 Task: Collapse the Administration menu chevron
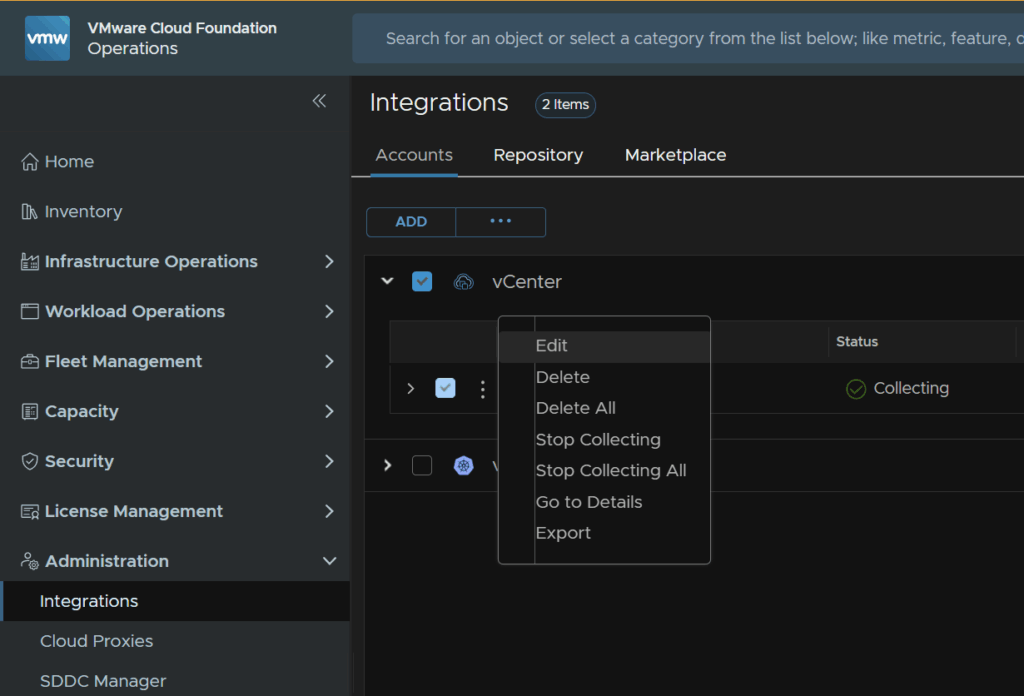(330, 561)
